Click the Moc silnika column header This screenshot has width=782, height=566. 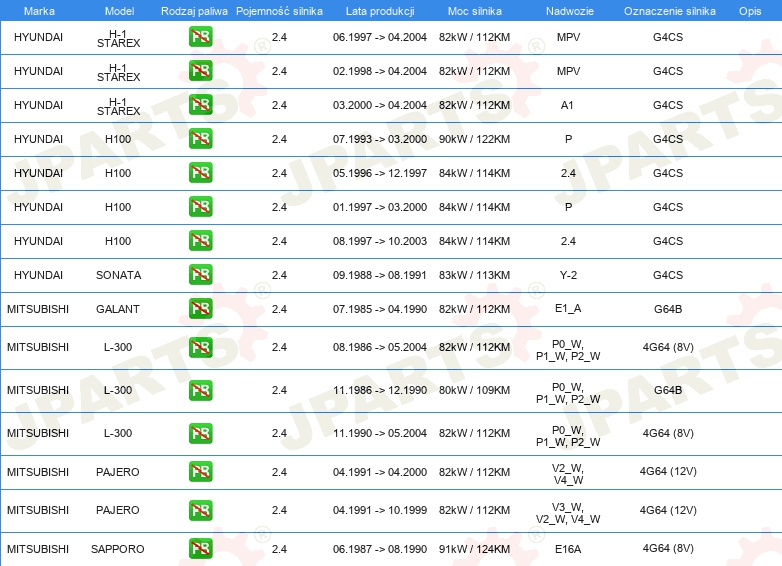(x=475, y=11)
